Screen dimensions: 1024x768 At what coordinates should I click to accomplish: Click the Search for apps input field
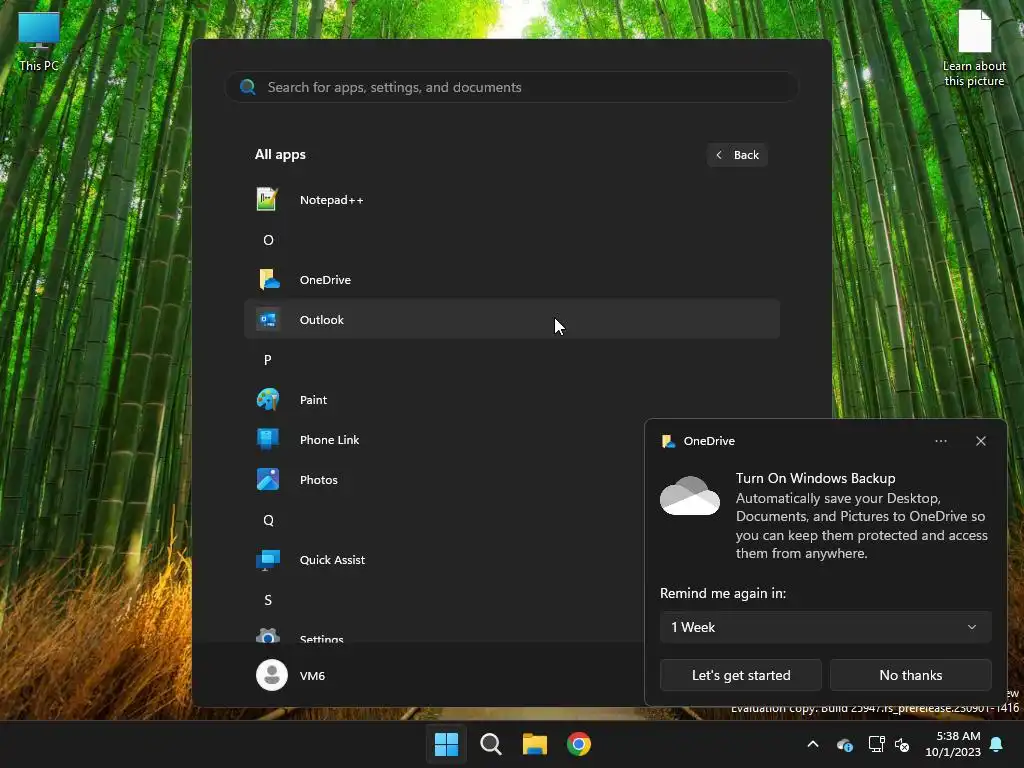pos(512,87)
